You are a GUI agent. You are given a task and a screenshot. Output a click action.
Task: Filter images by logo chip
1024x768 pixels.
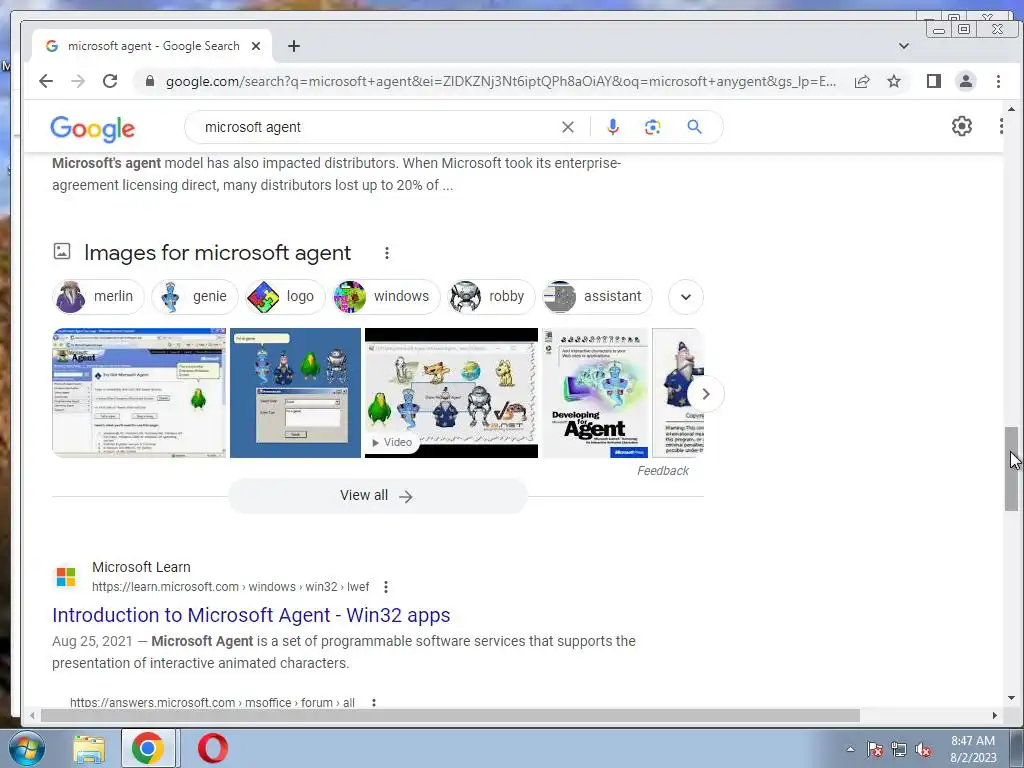(x=285, y=296)
